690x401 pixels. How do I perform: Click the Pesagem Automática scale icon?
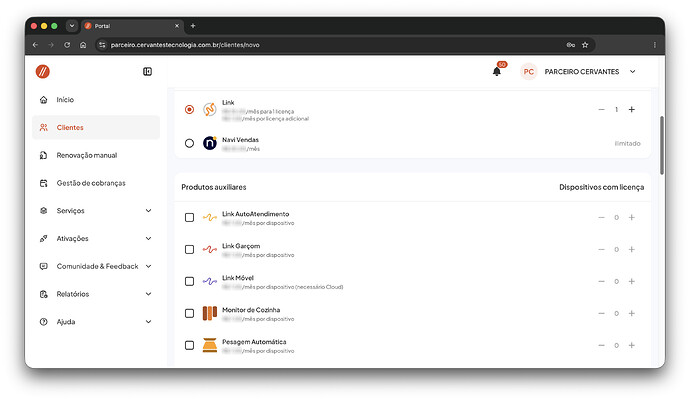(209, 345)
